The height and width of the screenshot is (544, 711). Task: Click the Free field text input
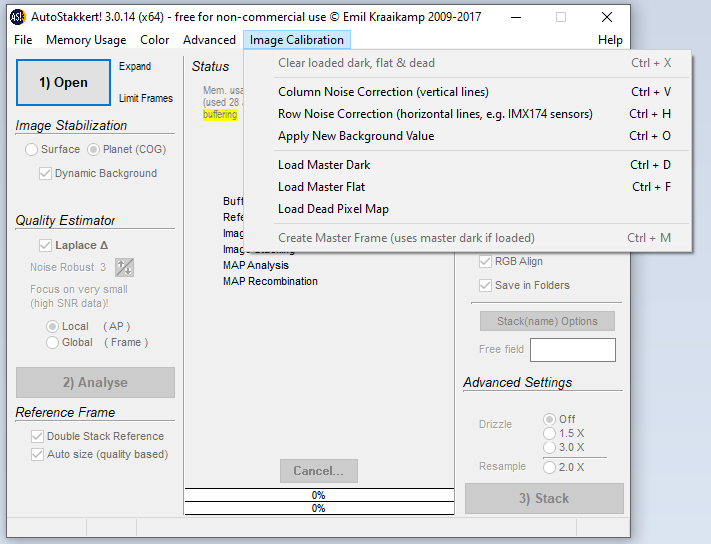click(x=573, y=350)
